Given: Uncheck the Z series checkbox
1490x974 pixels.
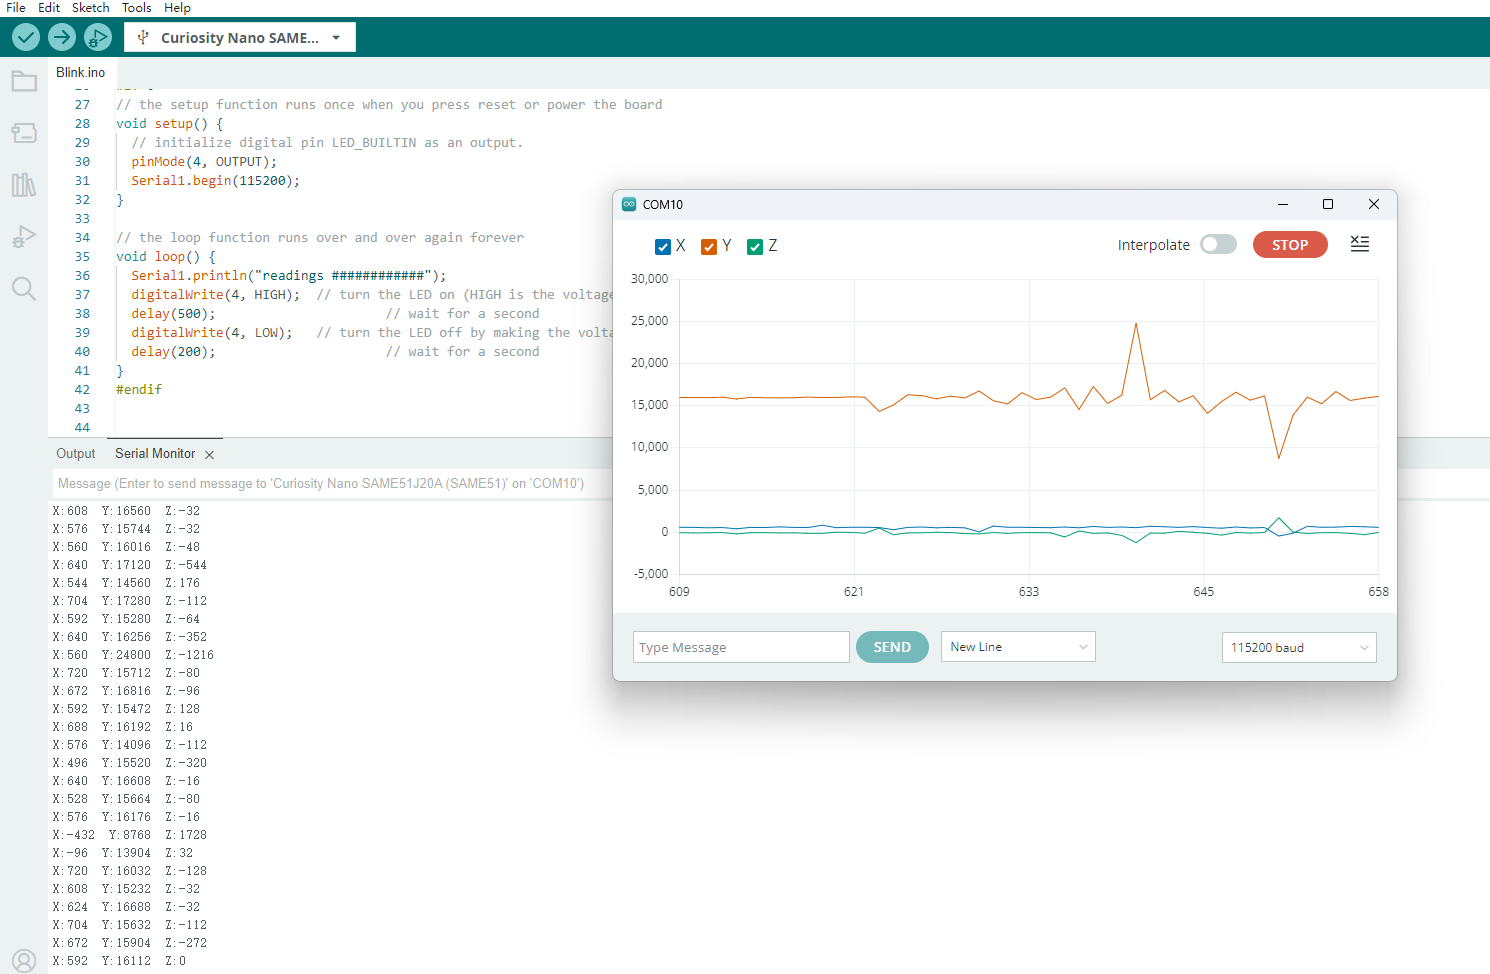Looking at the screenshot, I should point(755,247).
